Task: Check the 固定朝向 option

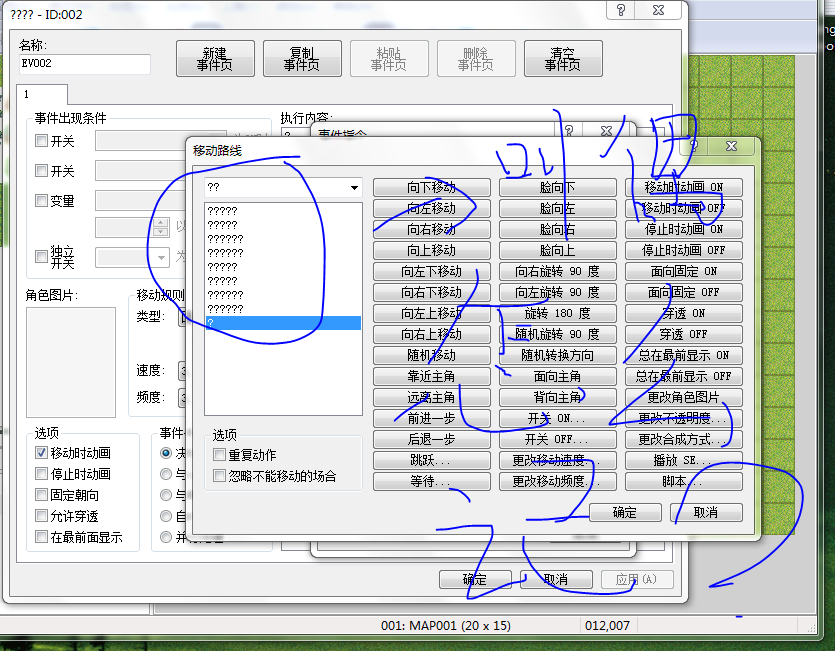Action: pos(41,495)
